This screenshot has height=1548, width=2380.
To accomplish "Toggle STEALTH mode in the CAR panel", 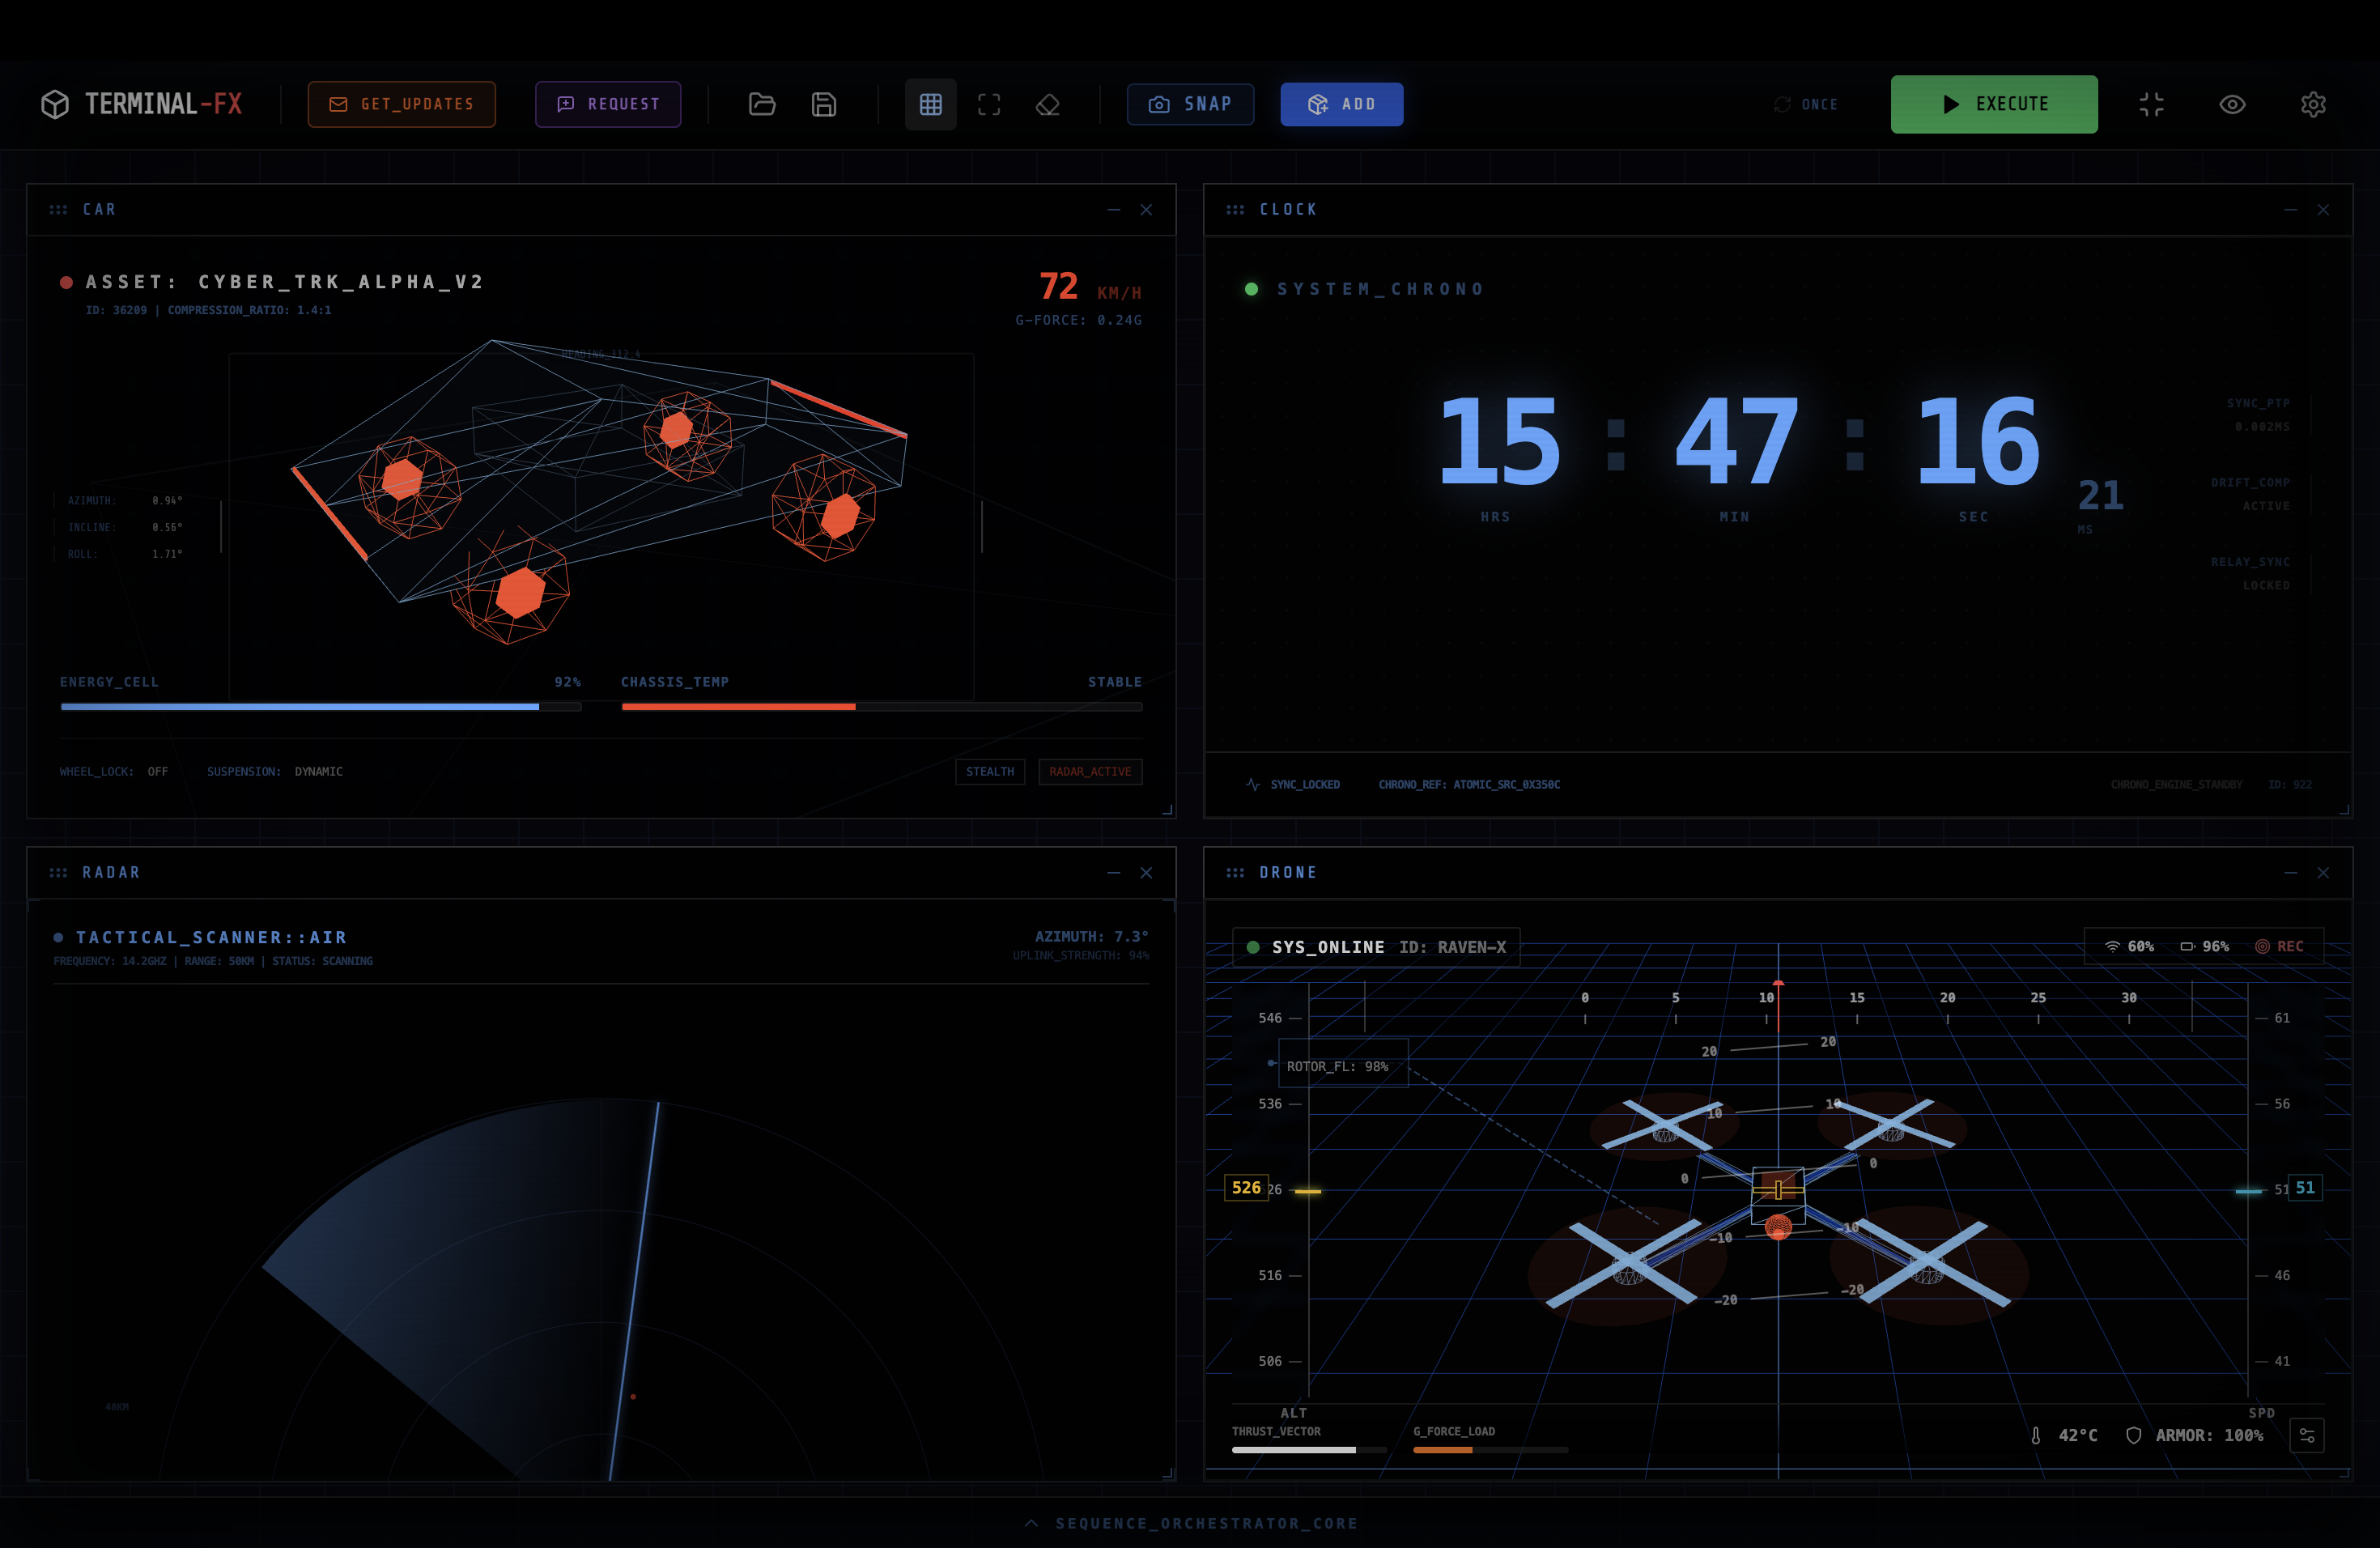I will coord(990,771).
